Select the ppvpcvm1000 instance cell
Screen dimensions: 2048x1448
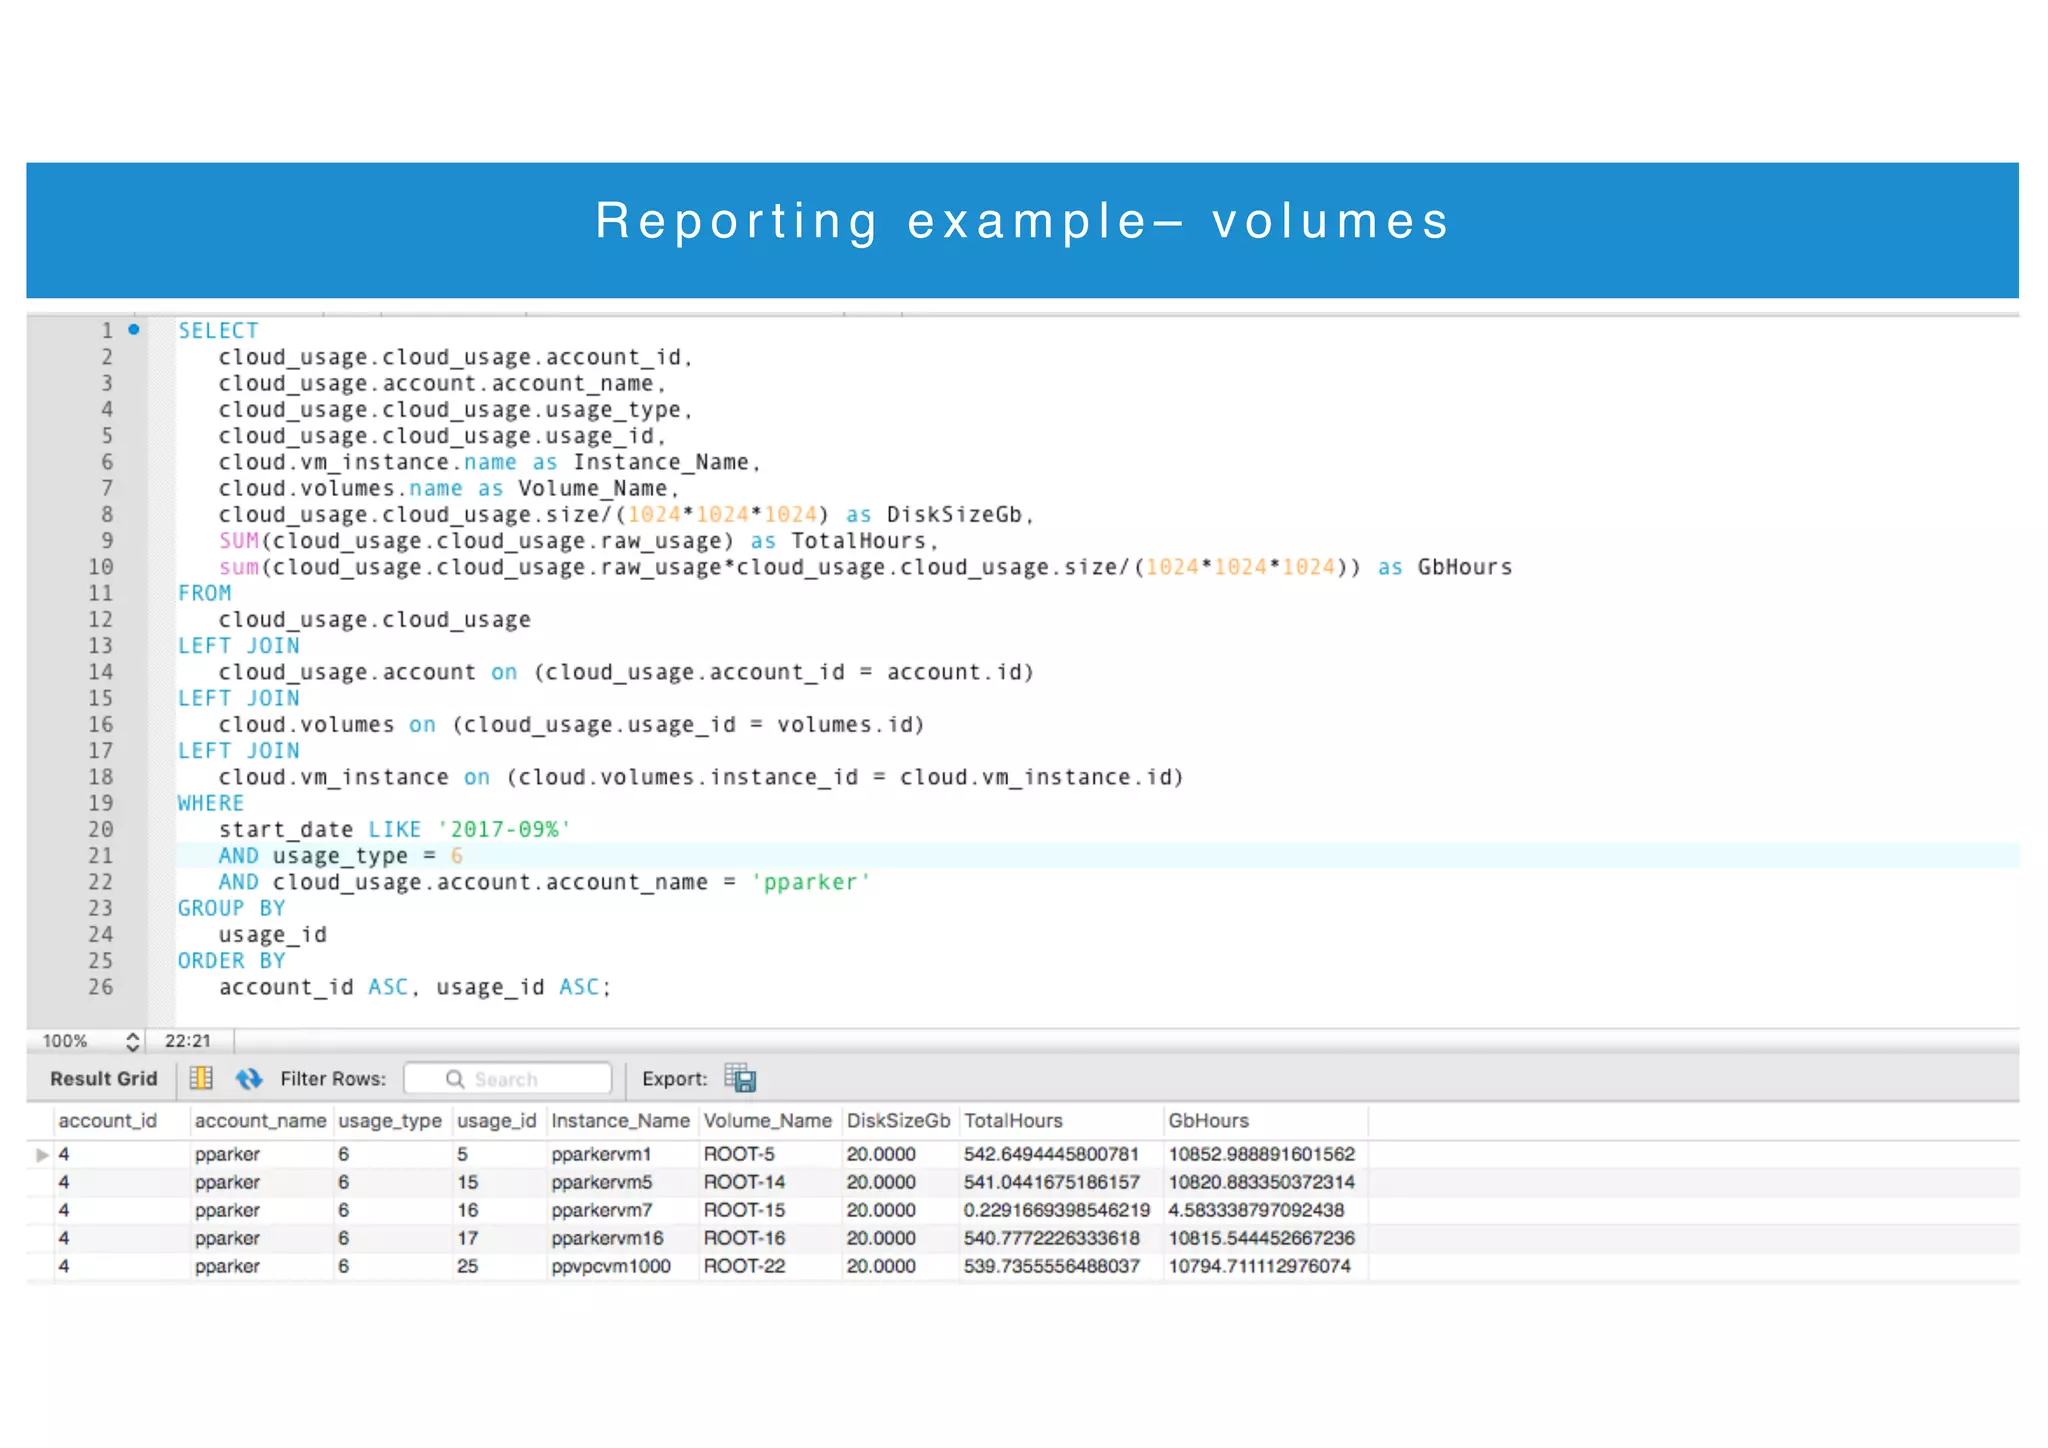point(610,1266)
